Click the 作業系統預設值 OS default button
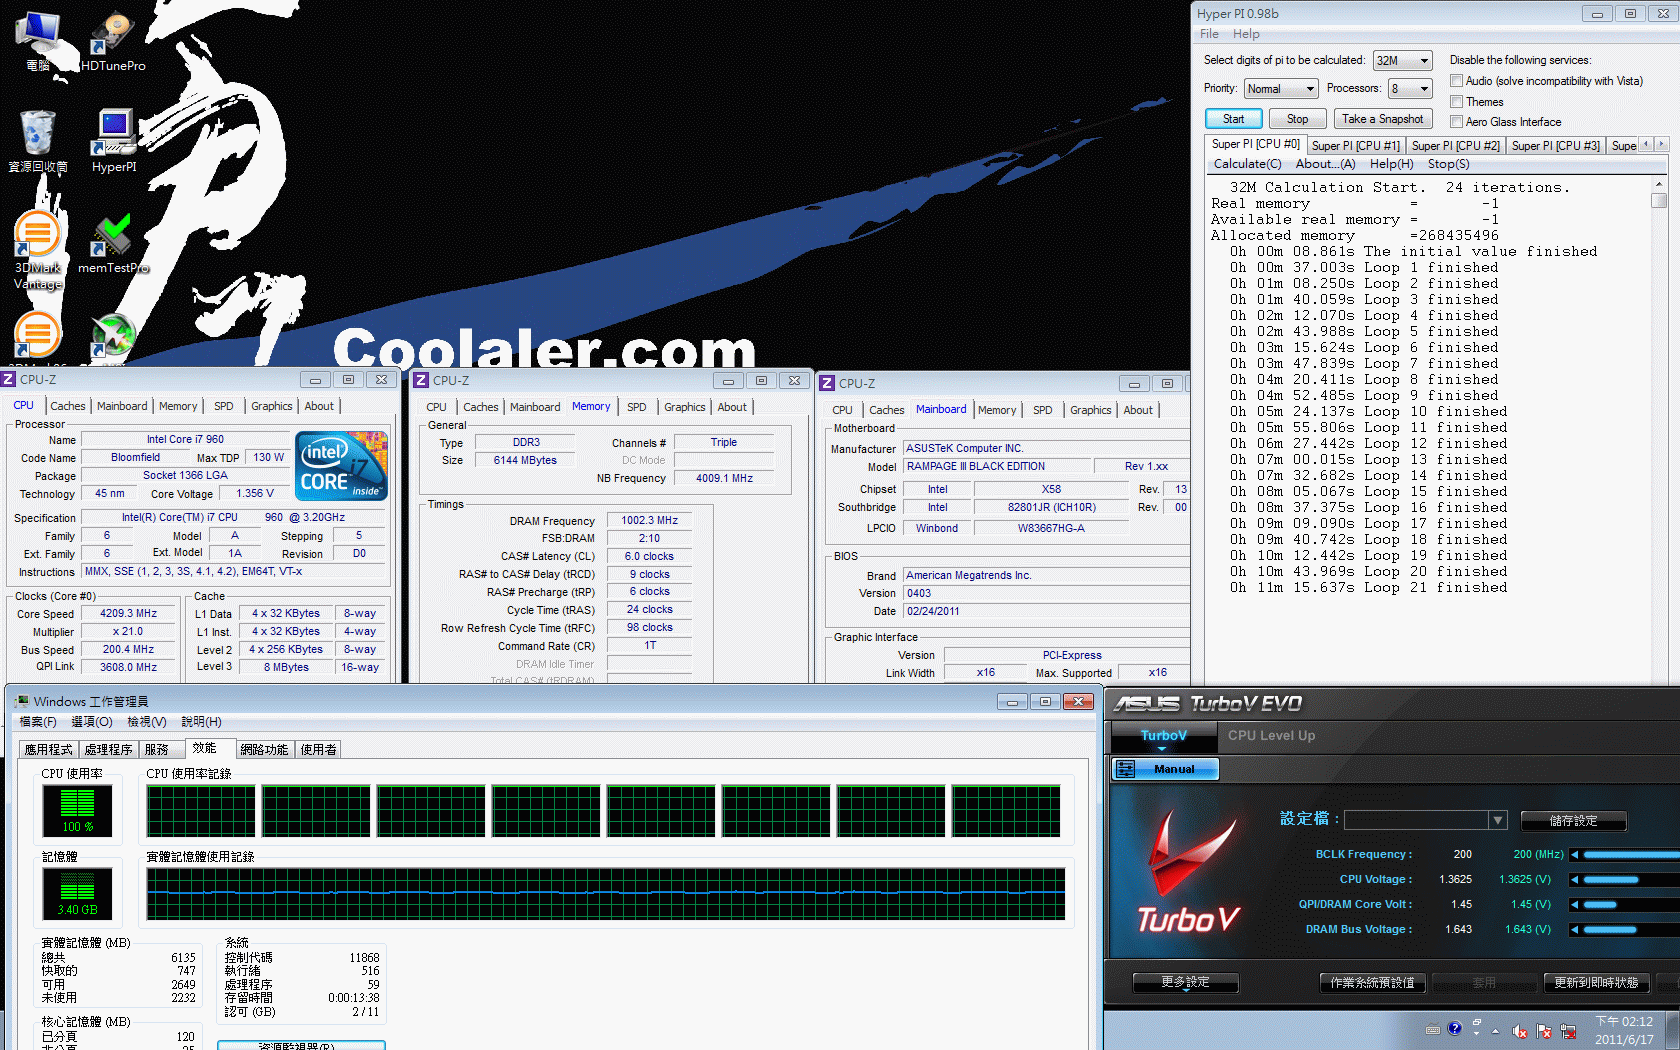 pos(1372,983)
